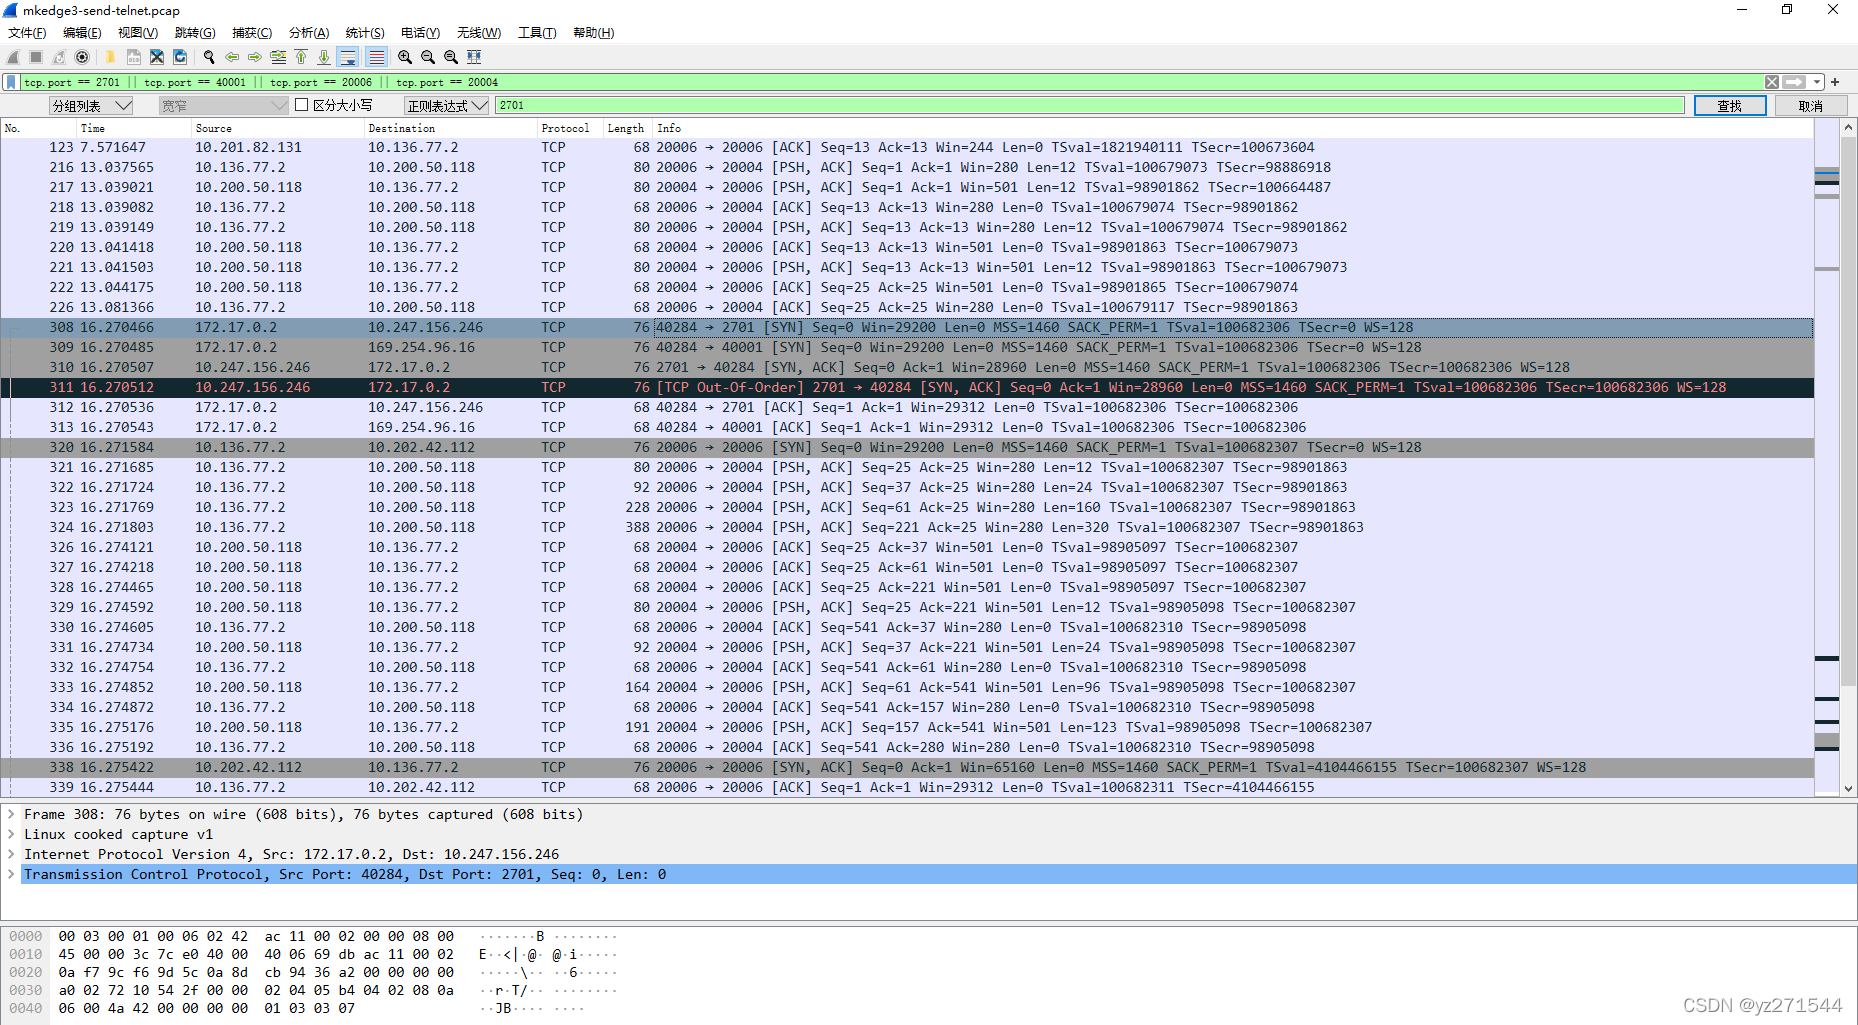Jump to the last packet icon
The width and height of the screenshot is (1858, 1025).
[324, 57]
